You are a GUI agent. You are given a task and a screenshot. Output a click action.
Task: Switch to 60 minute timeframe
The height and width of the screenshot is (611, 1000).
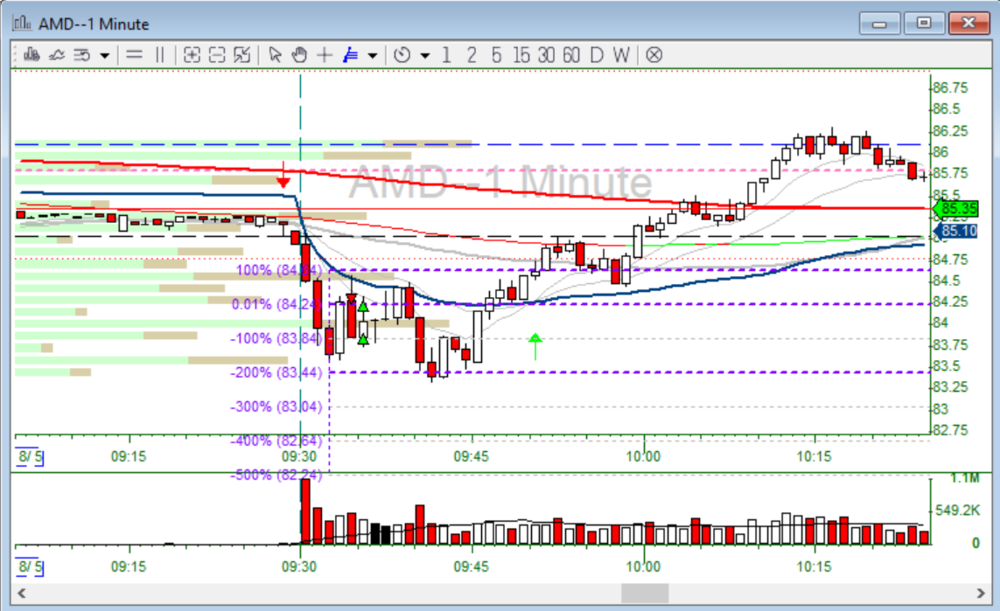[571, 55]
